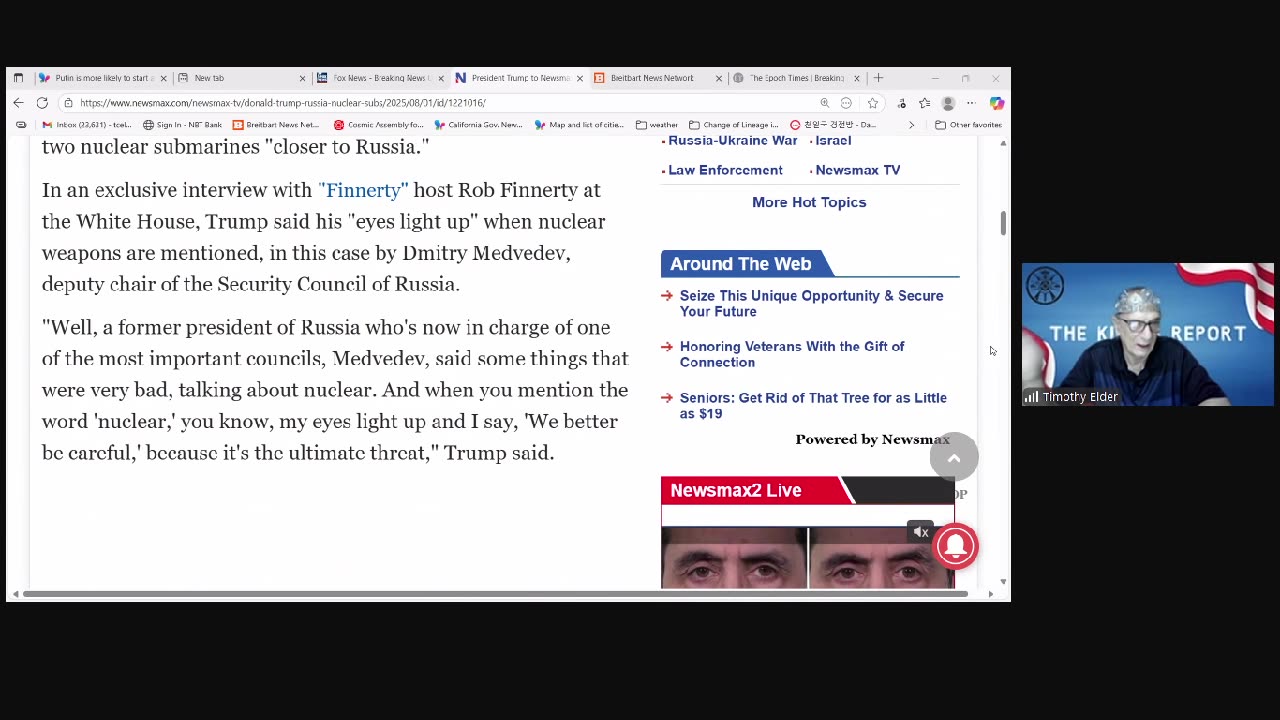The image size is (1280, 720).
Task: Open the Israel hot topic
Action: (833, 141)
